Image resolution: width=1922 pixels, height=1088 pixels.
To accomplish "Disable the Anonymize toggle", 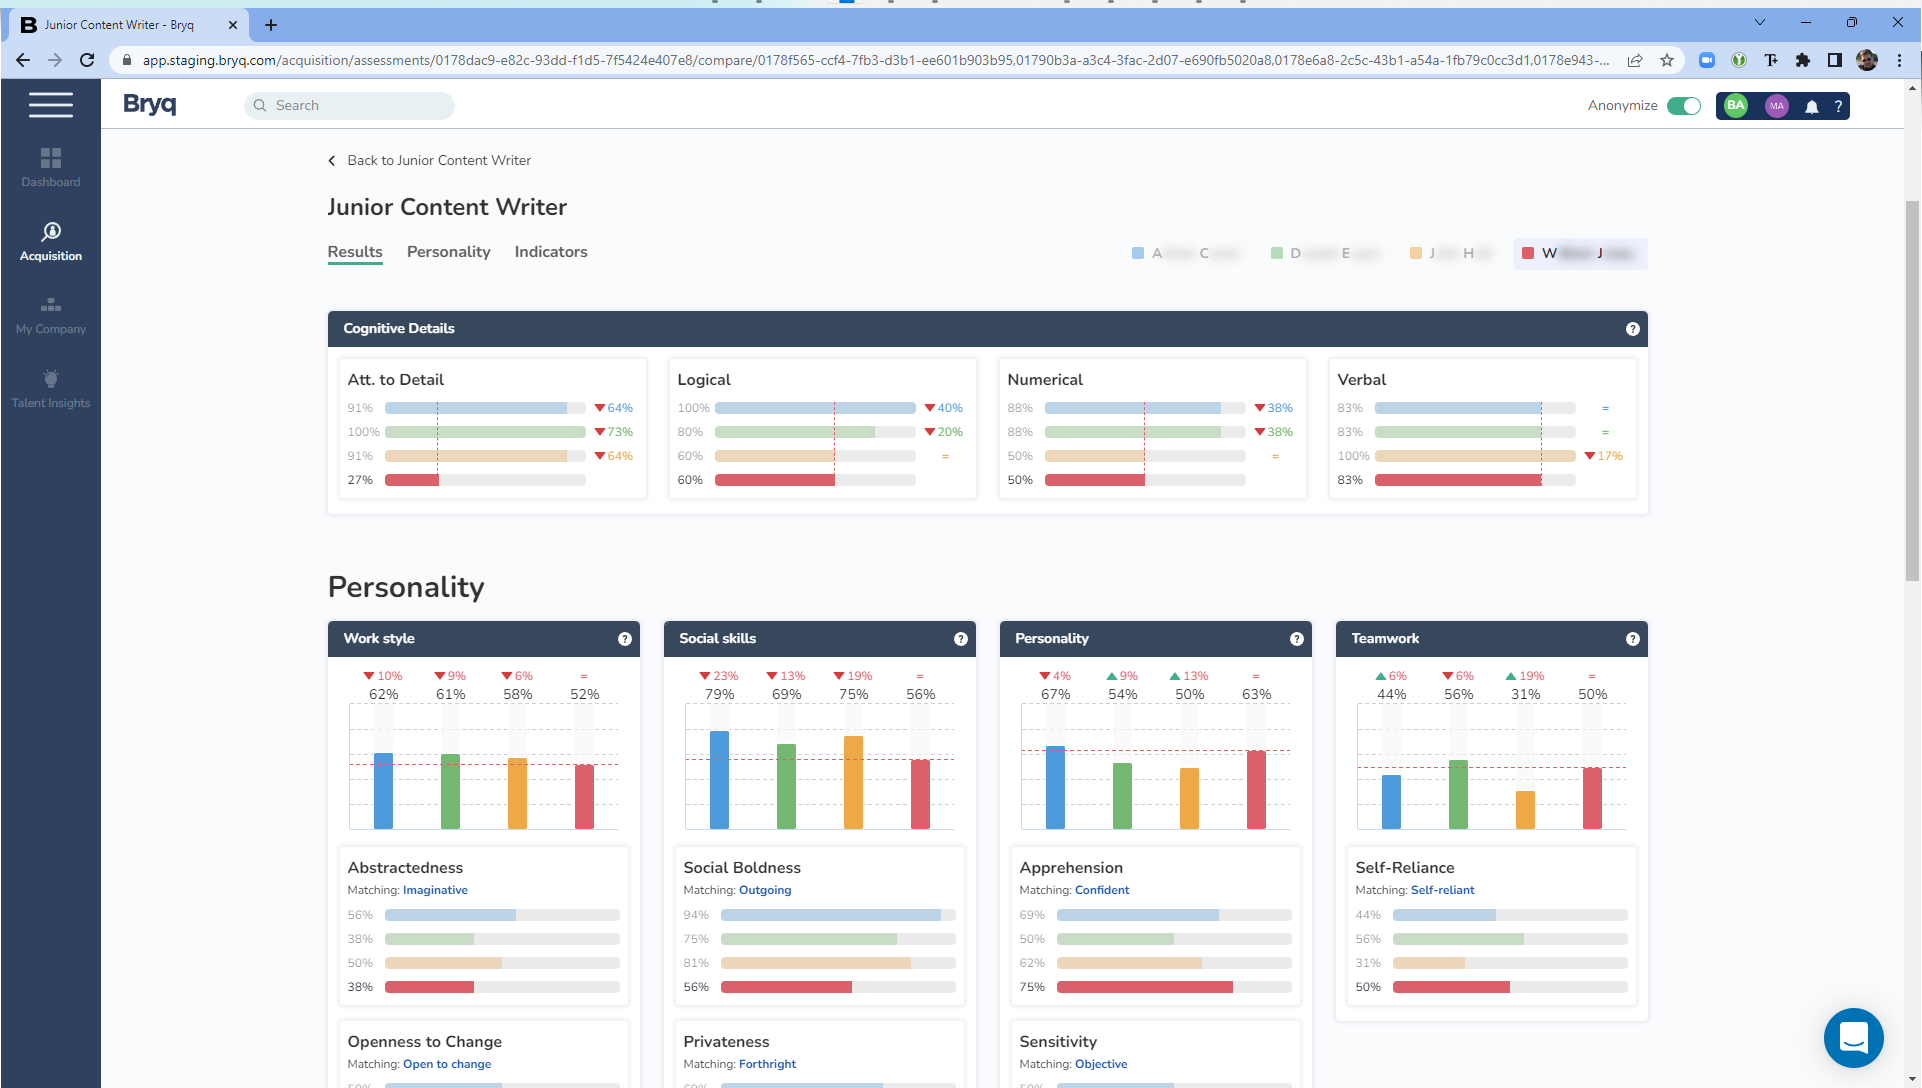I will (1684, 105).
